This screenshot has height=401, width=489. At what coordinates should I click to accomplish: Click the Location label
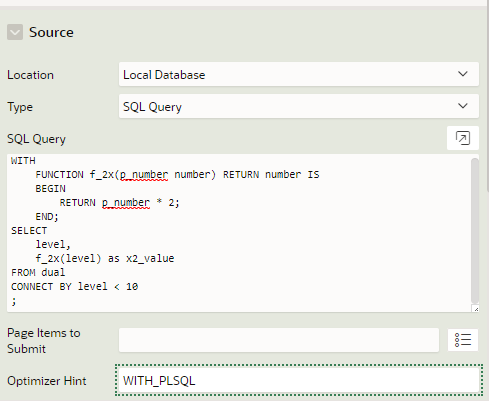[30, 75]
